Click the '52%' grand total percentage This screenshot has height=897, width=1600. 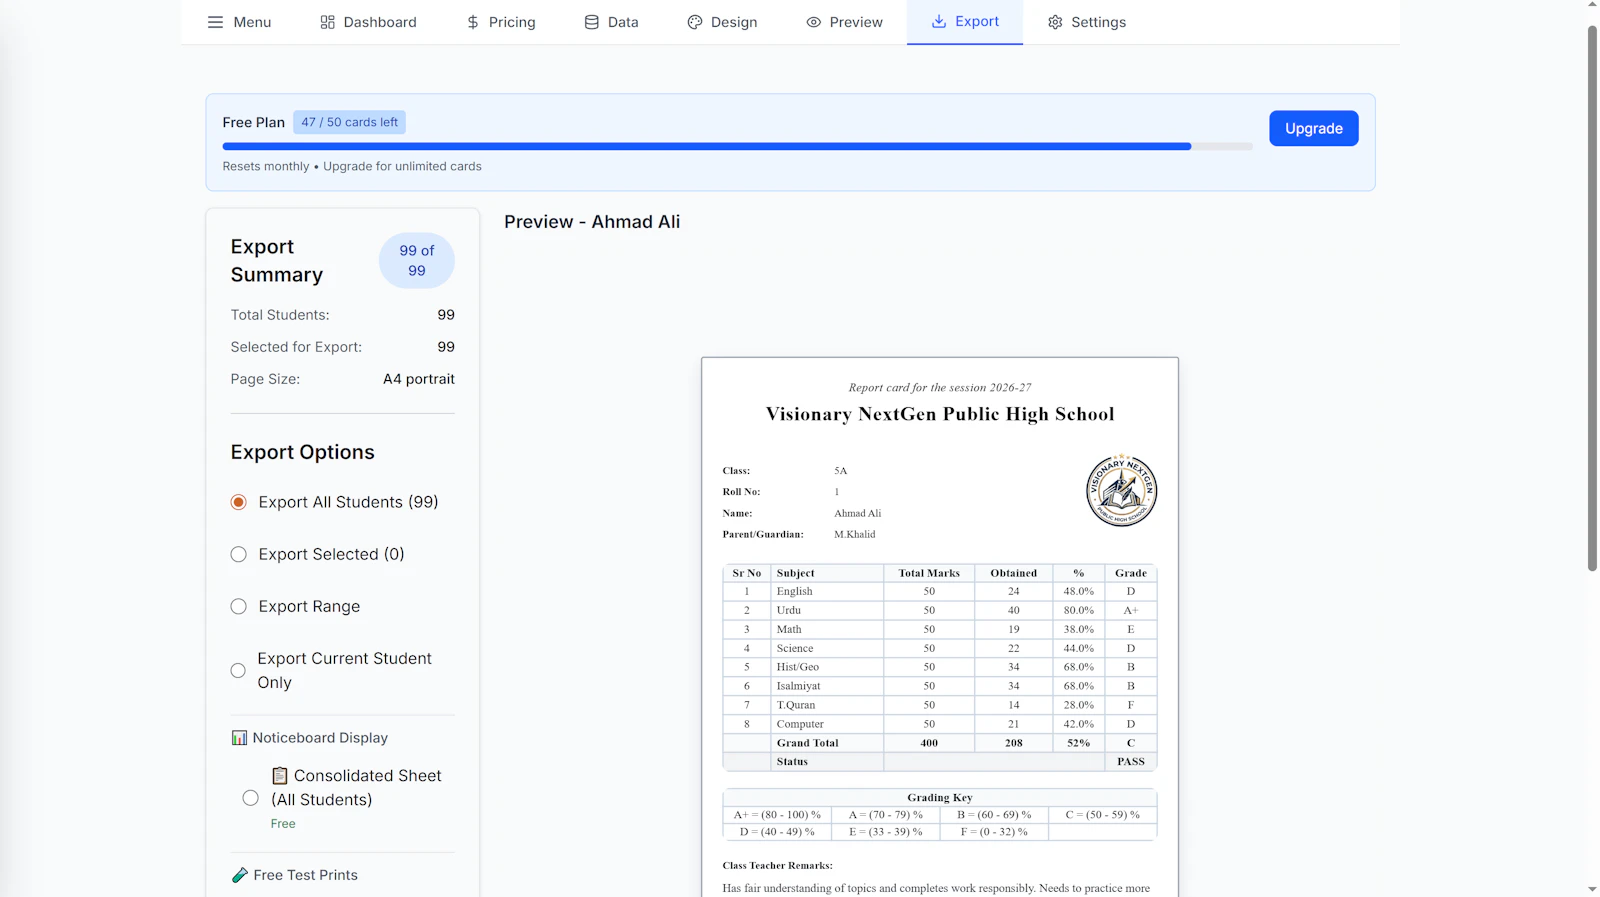tap(1078, 743)
